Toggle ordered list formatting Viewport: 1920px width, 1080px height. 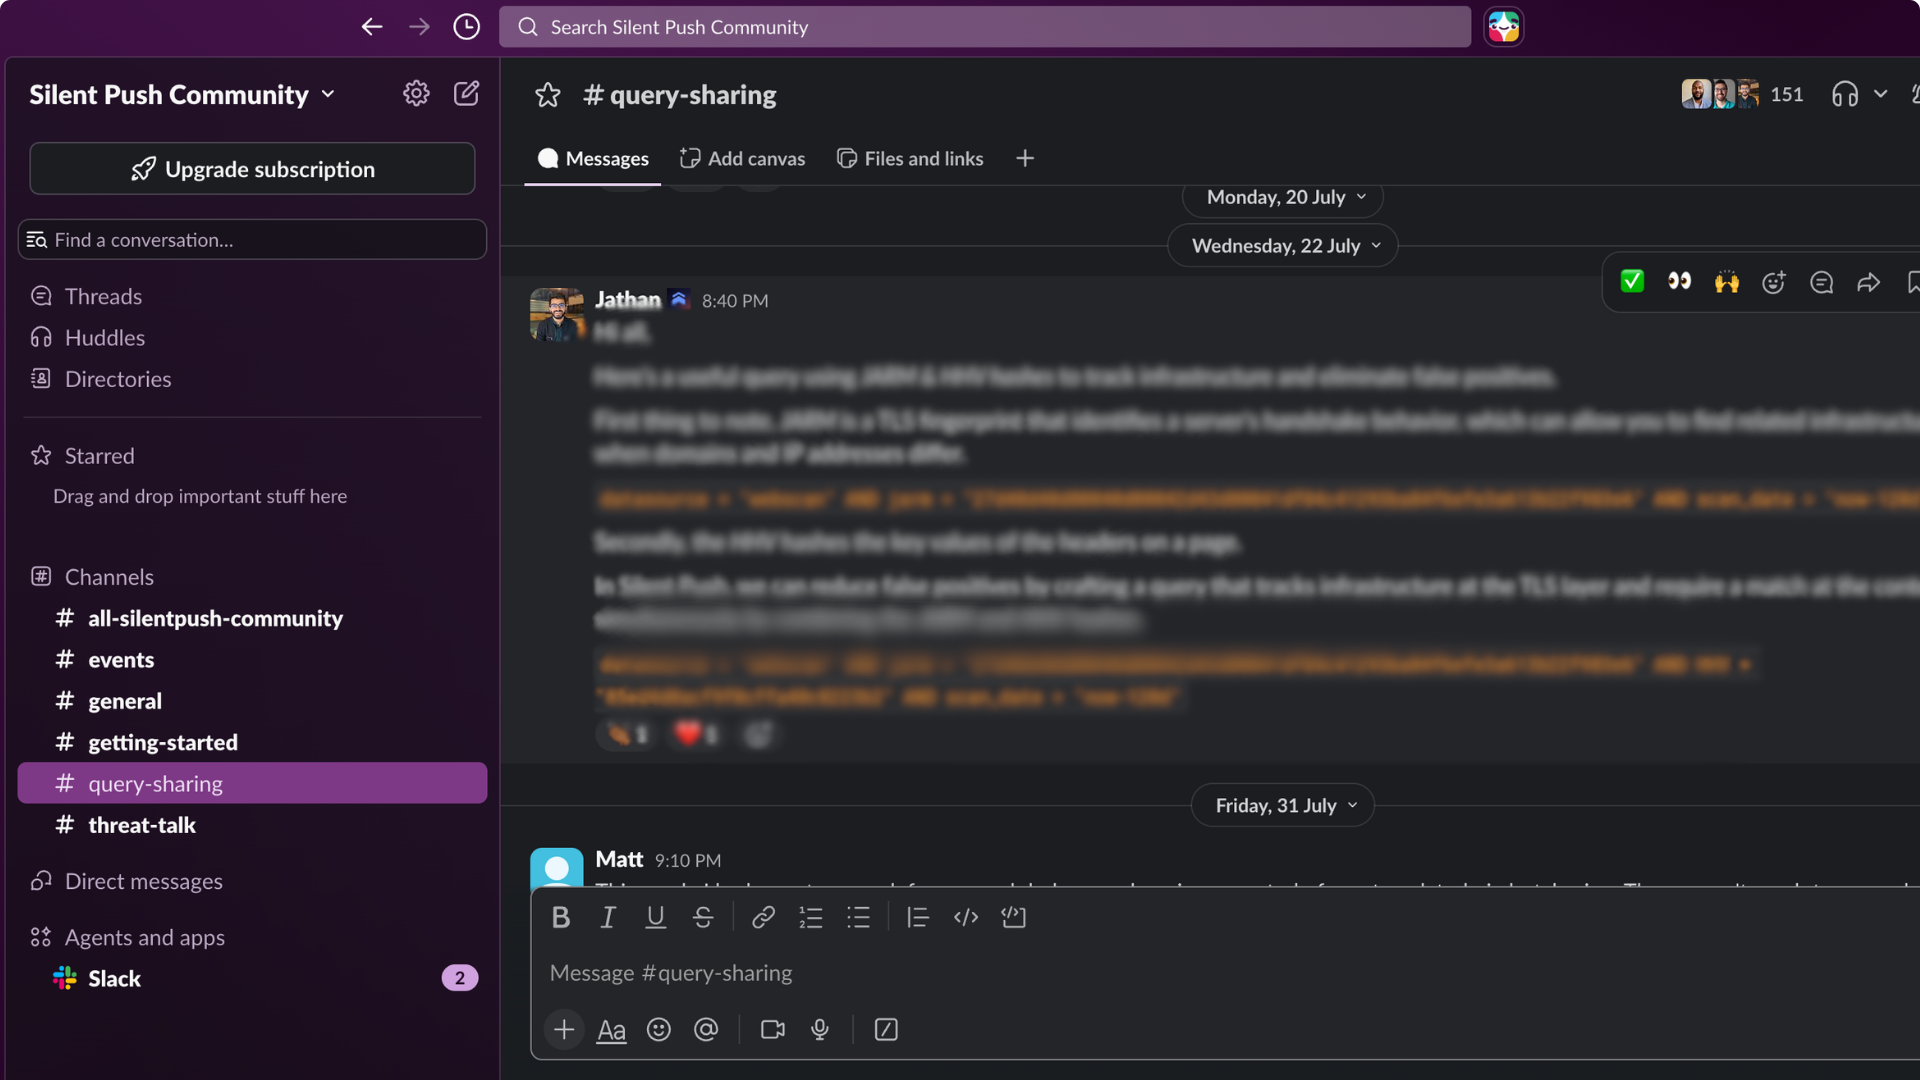point(811,917)
